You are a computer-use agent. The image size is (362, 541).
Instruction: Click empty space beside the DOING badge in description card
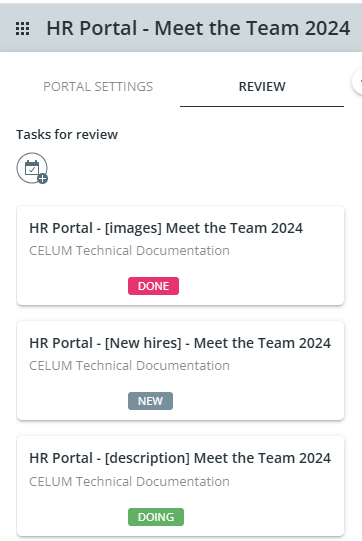(x=262, y=517)
